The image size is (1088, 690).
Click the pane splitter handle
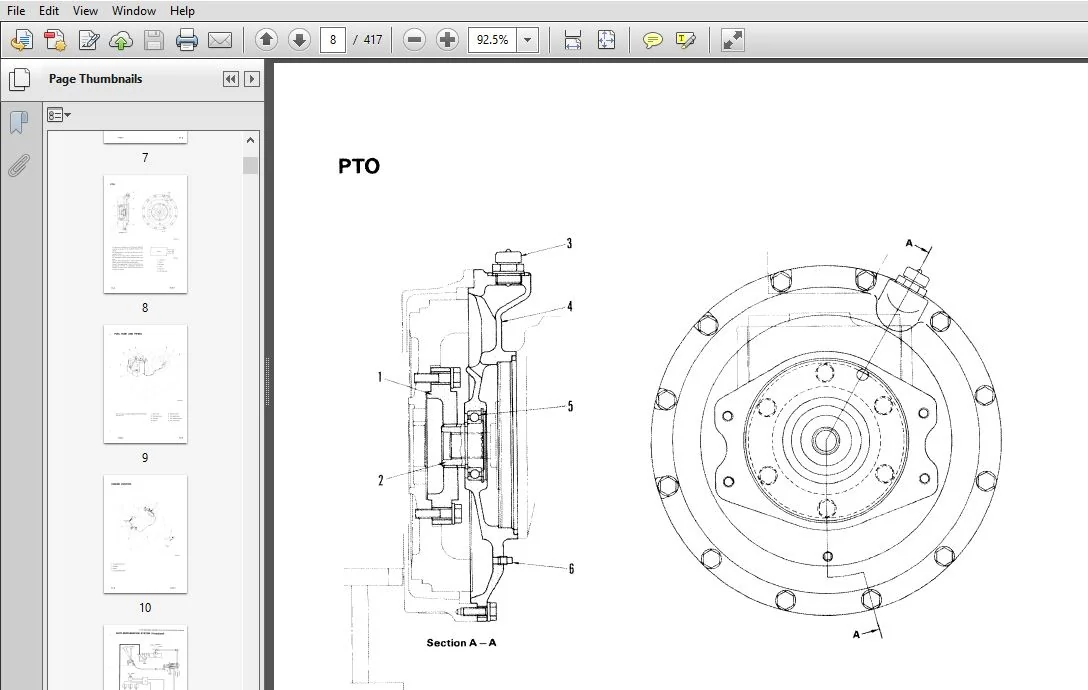pyautogui.click(x=268, y=380)
